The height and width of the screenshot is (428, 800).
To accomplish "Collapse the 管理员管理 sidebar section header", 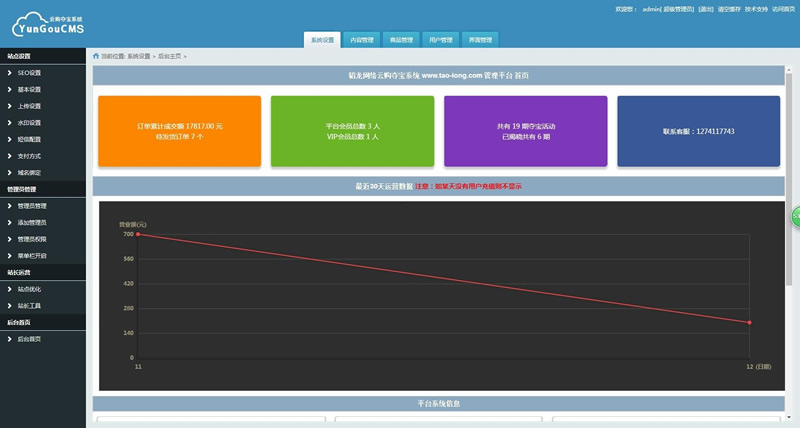I will 43,189.
